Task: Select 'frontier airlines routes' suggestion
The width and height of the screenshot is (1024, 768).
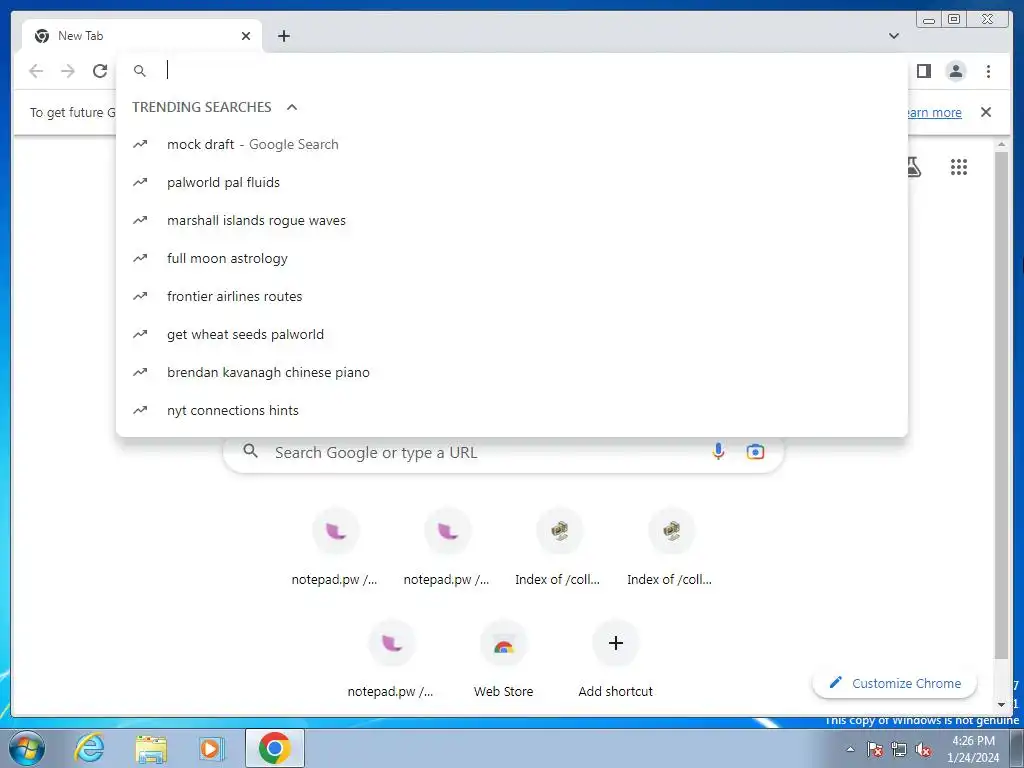Action: (511, 296)
